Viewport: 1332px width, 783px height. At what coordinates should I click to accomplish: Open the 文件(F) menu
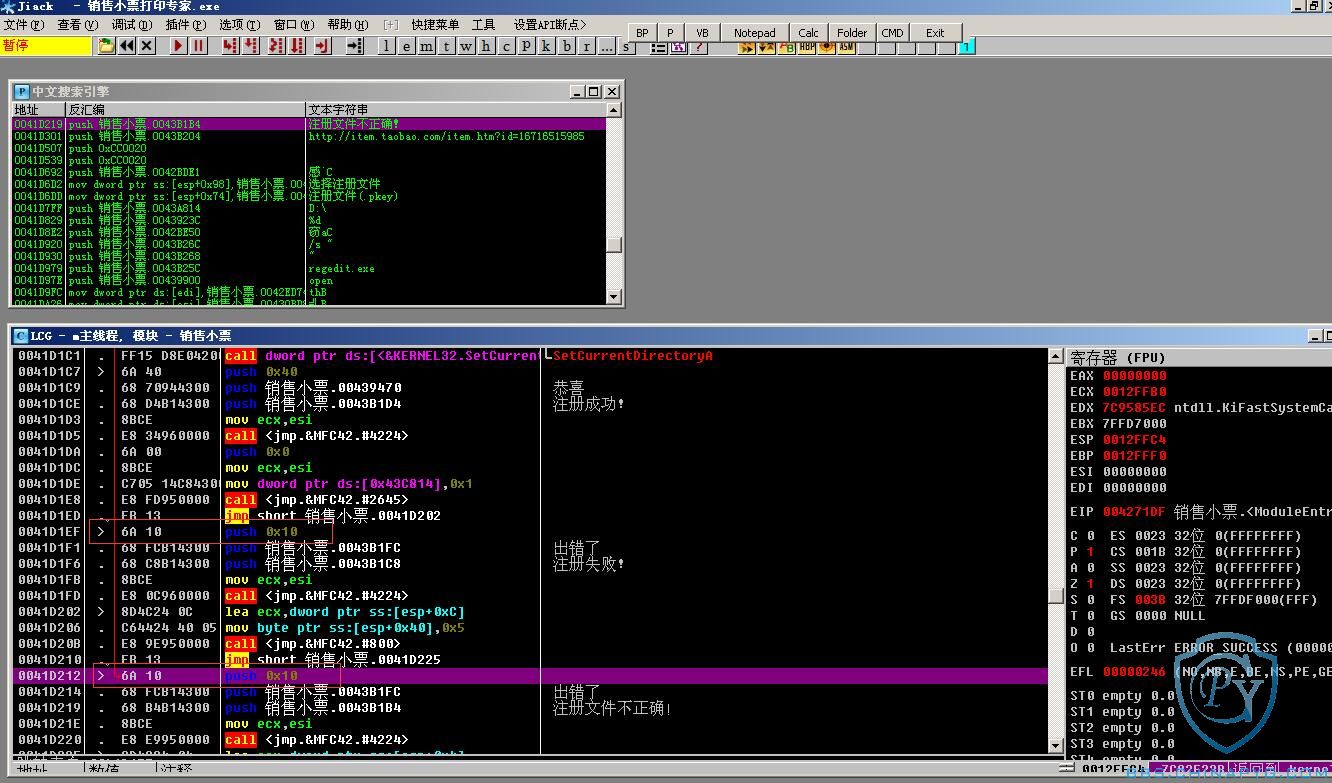[23, 24]
